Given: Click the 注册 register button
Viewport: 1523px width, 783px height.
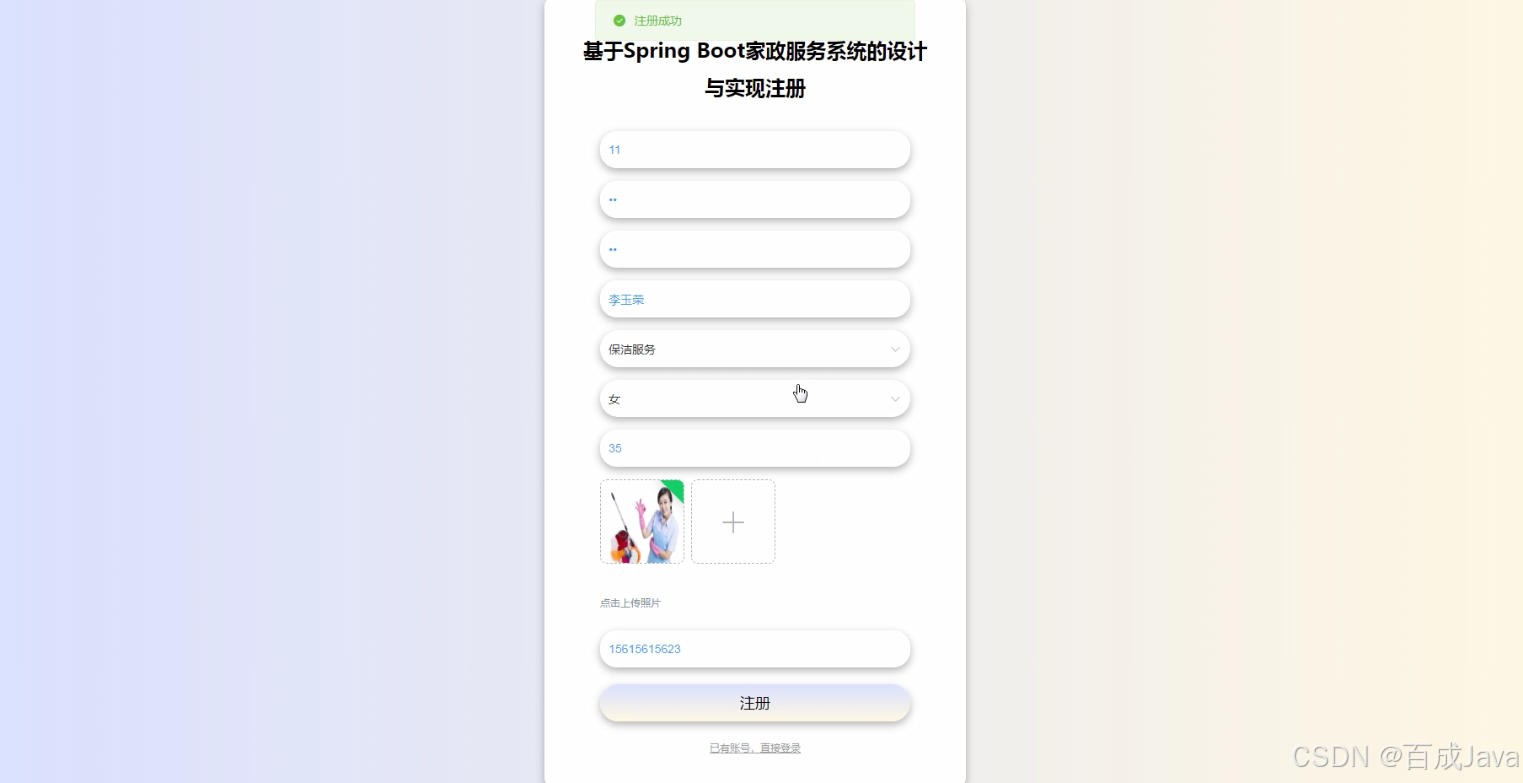Looking at the screenshot, I should 755,703.
